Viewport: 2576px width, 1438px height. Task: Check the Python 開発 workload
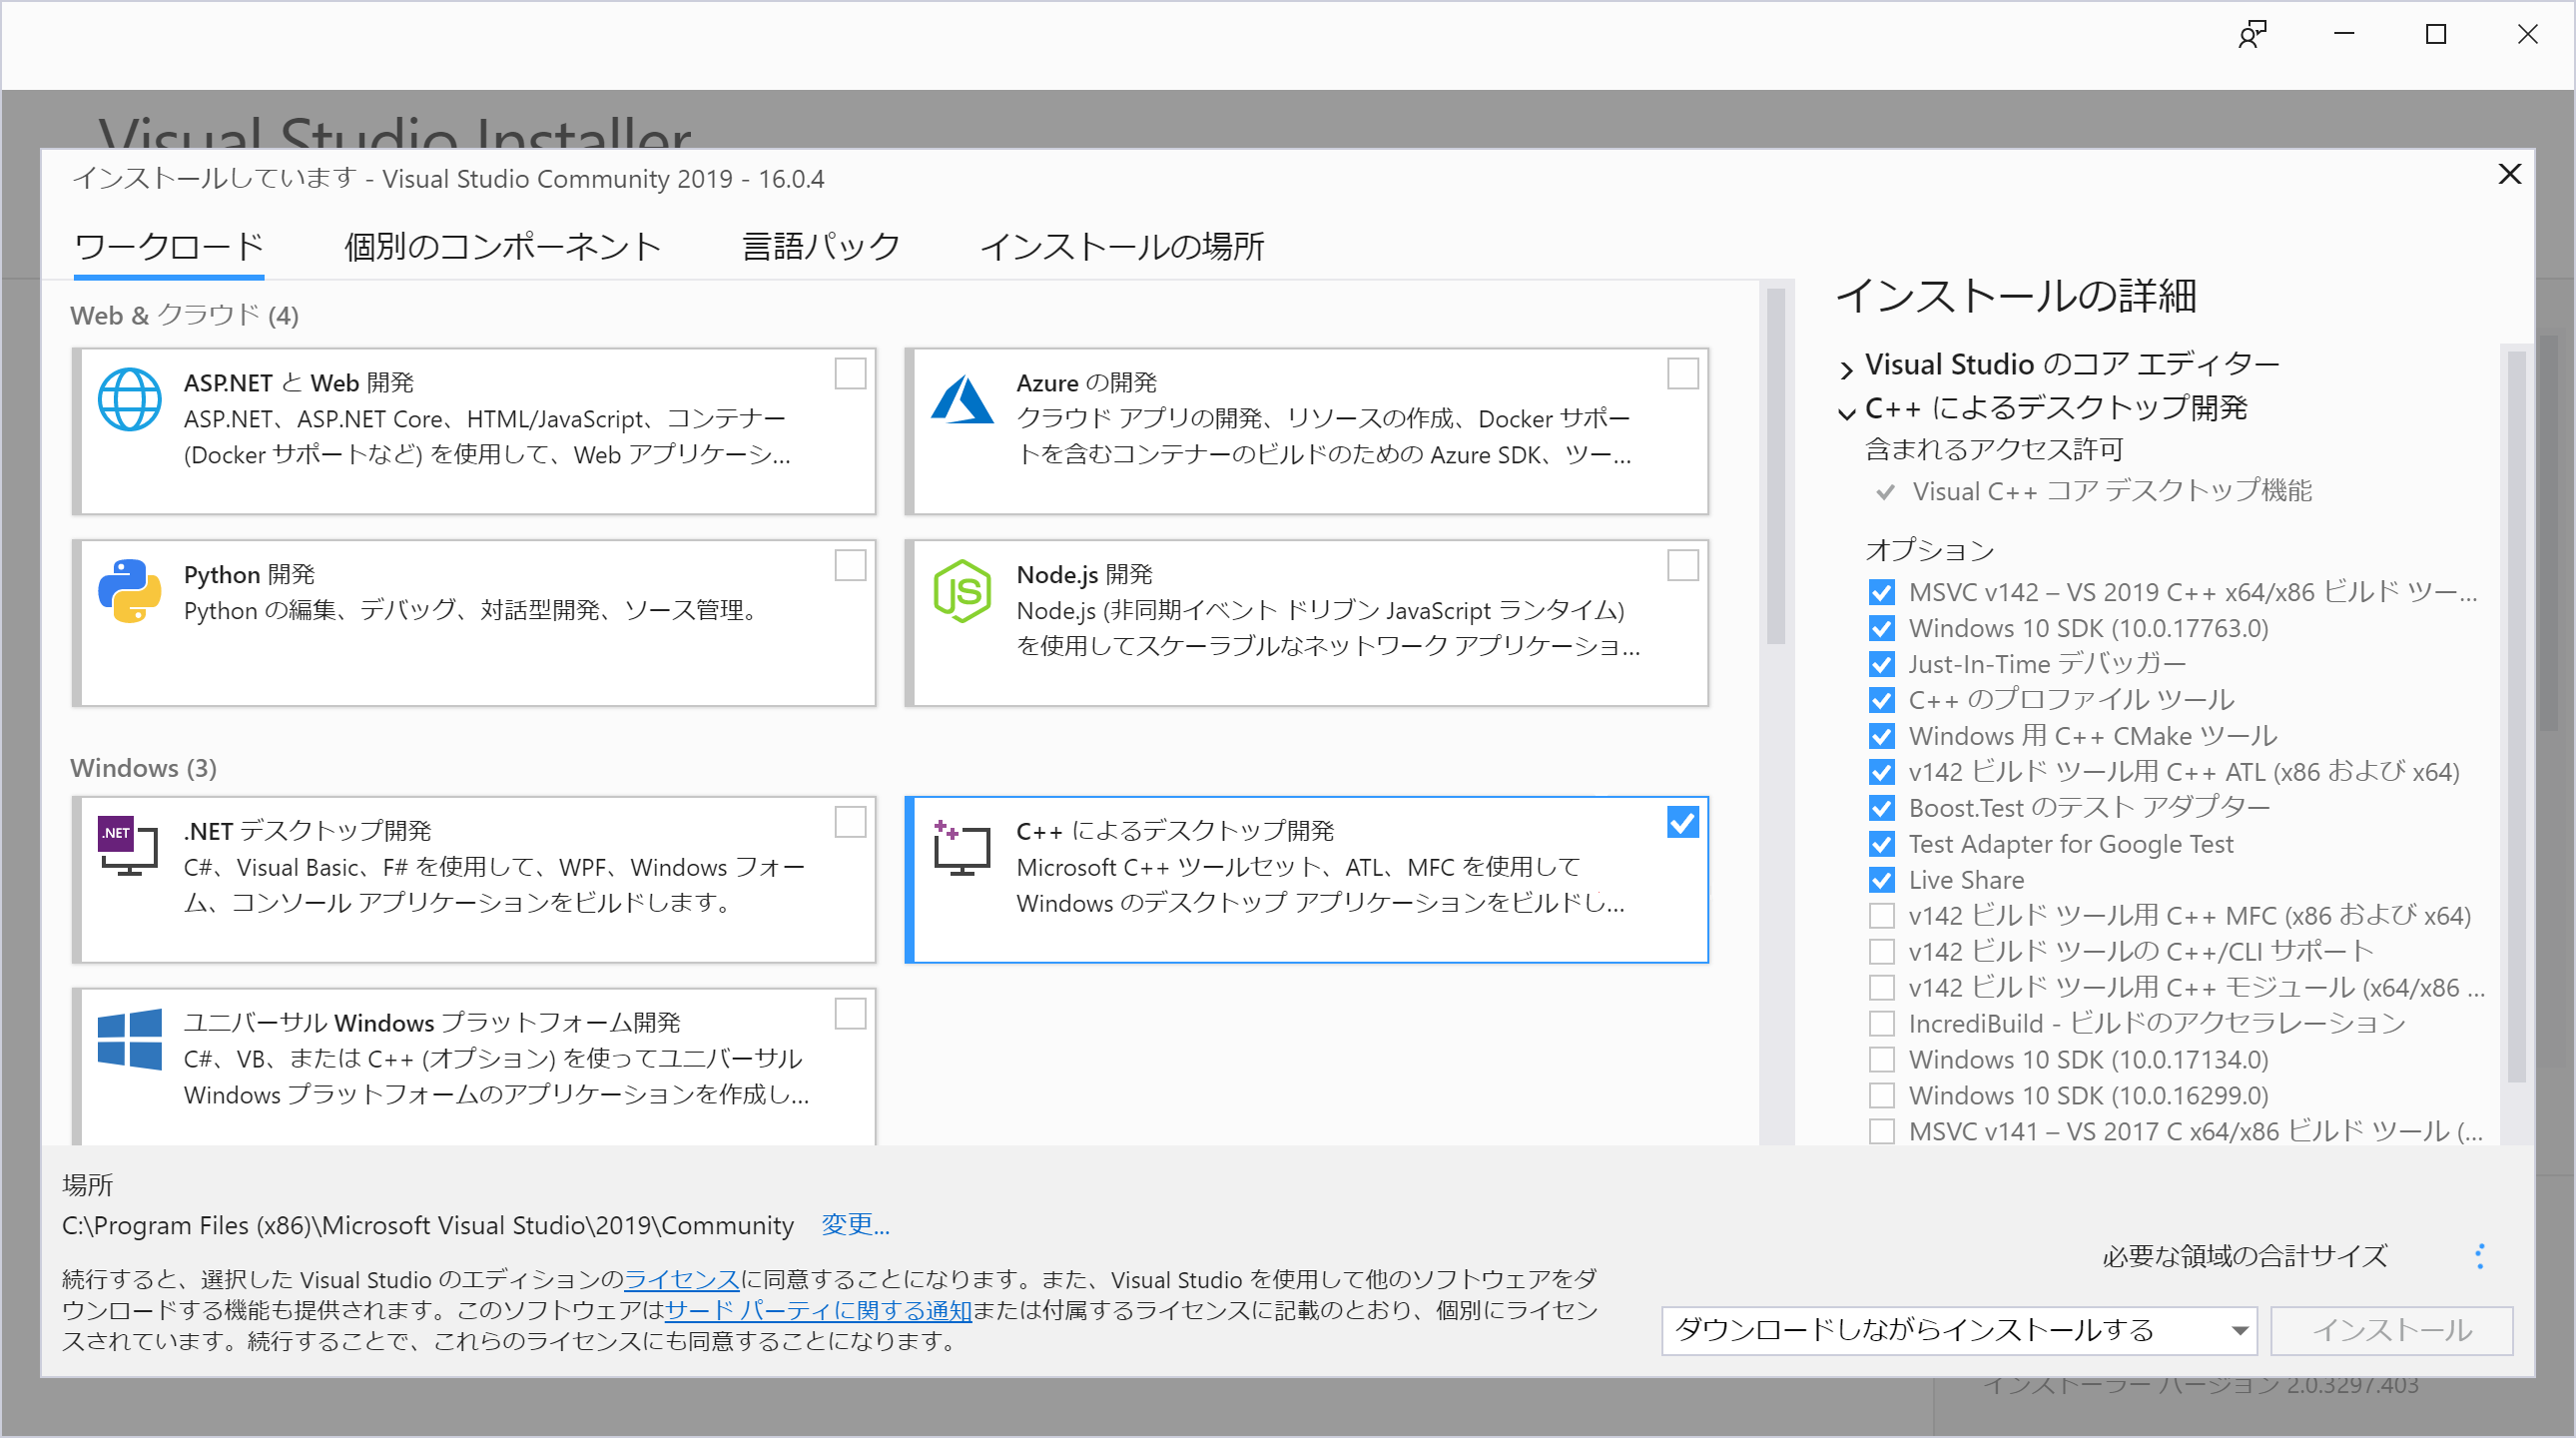tap(850, 566)
